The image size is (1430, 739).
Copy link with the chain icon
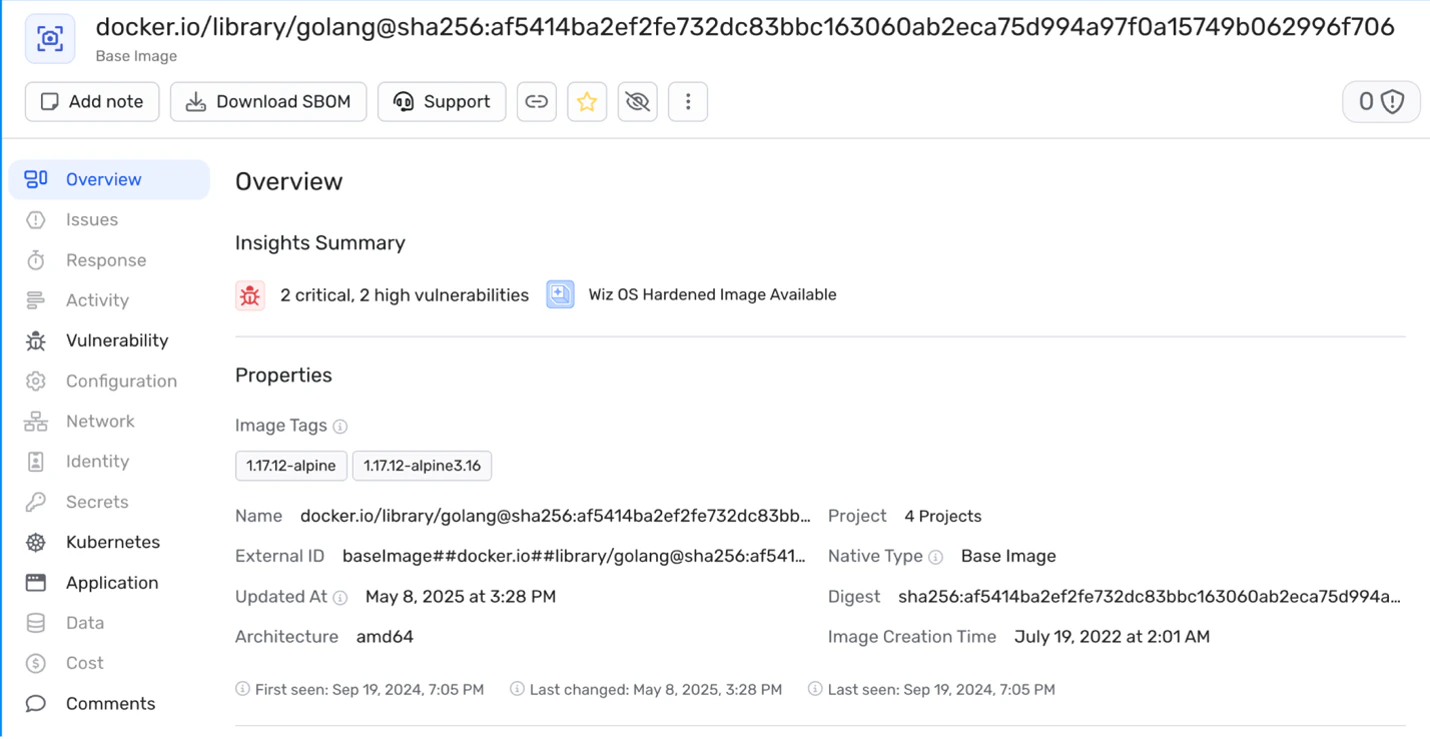(537, 101)
